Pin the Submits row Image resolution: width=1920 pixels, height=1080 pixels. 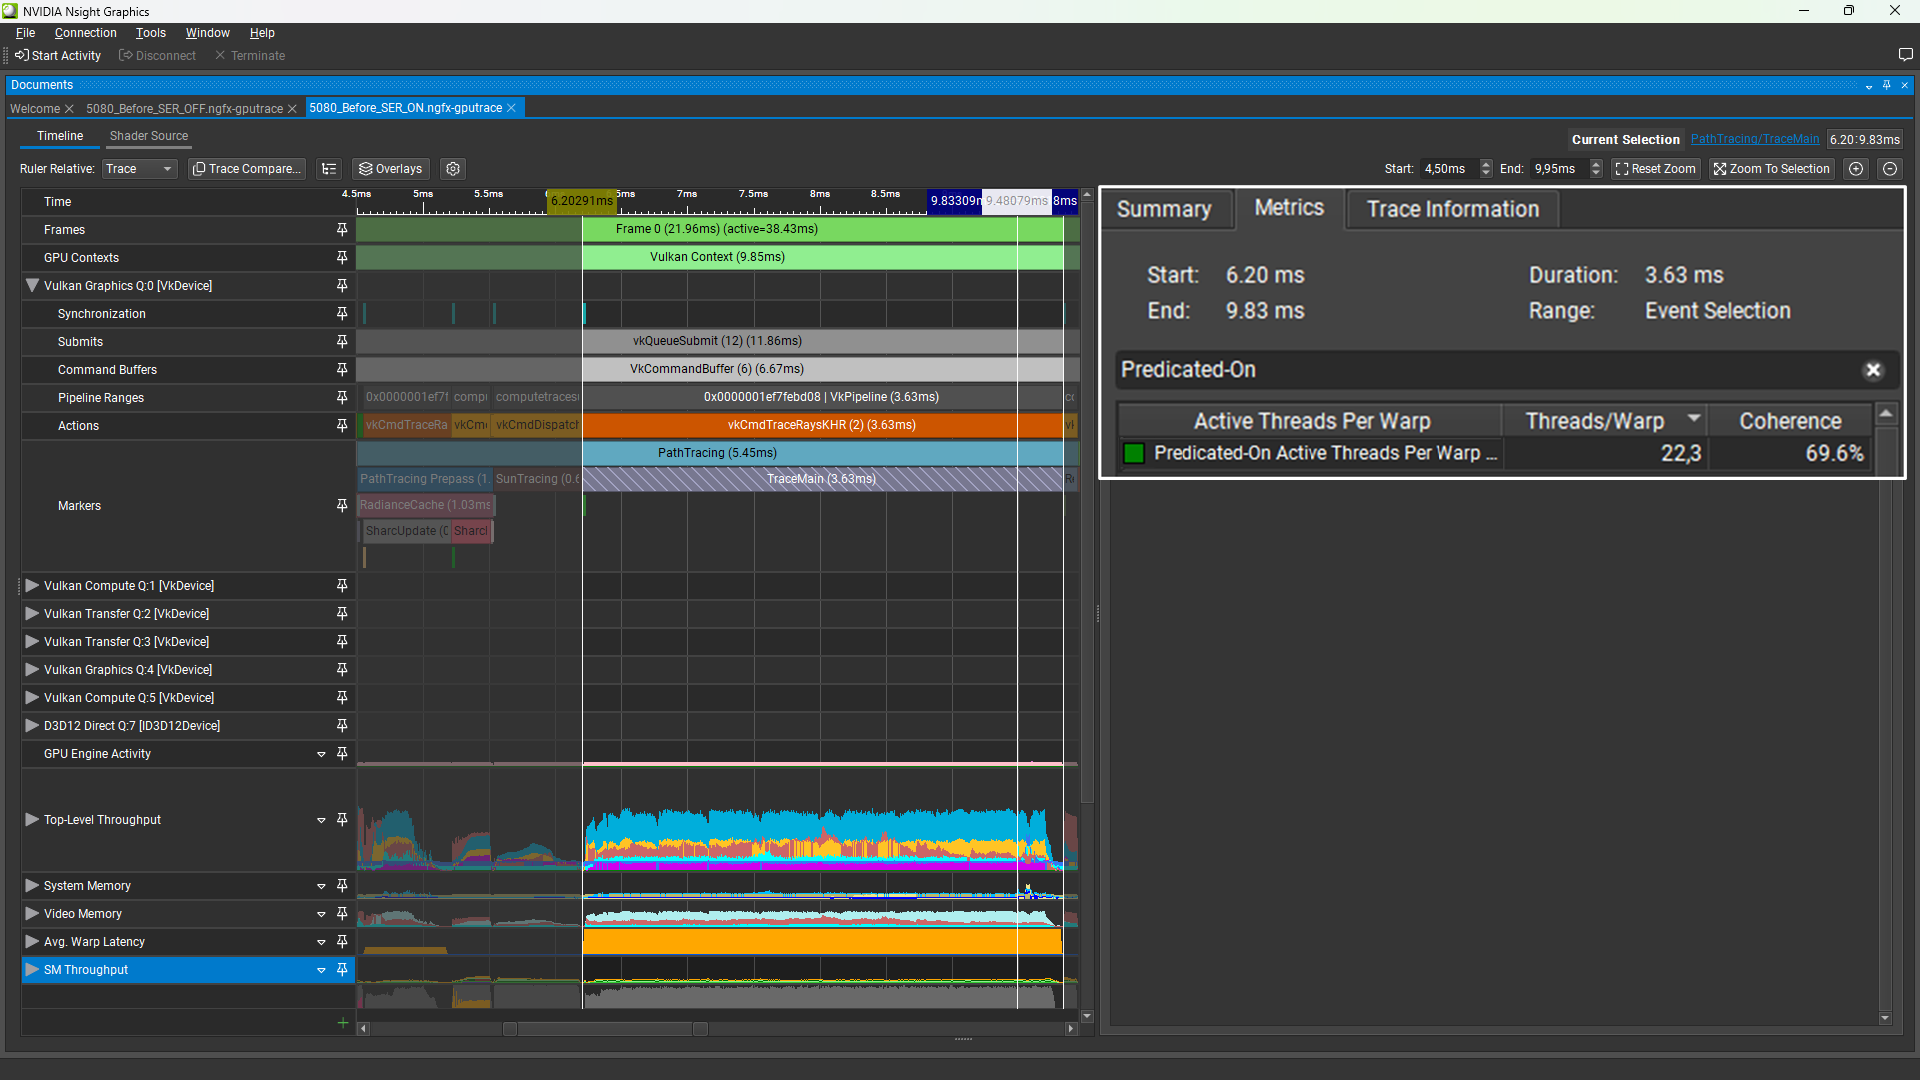tap(342, 342)
